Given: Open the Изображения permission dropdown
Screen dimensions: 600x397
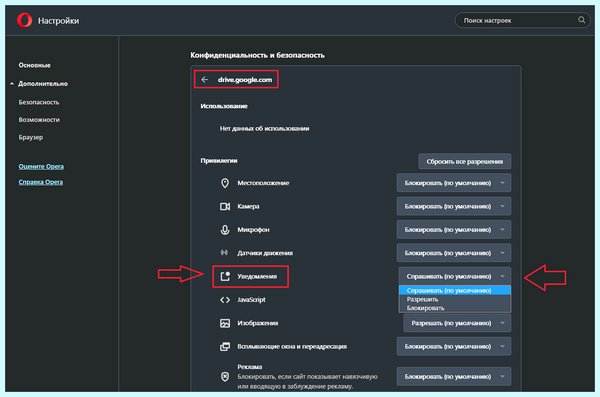Looking at the screenshot, I should click(x=457, y=323).
